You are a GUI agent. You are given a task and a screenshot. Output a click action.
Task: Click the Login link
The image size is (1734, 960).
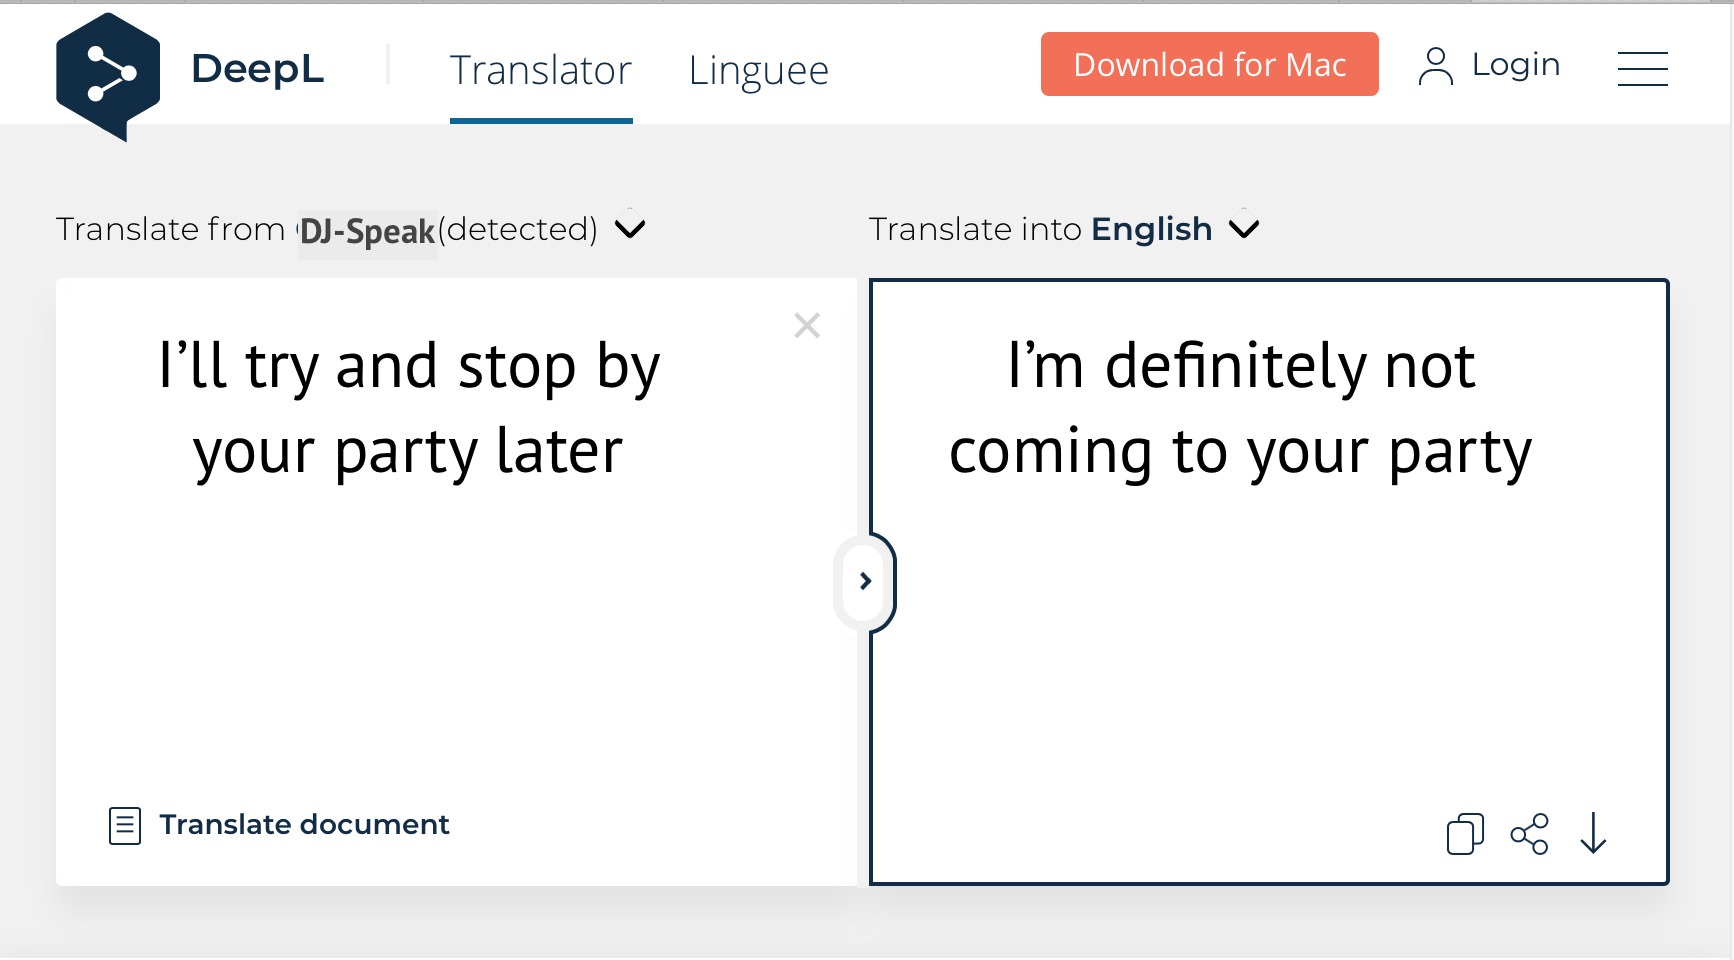[x=1515, y=64]
